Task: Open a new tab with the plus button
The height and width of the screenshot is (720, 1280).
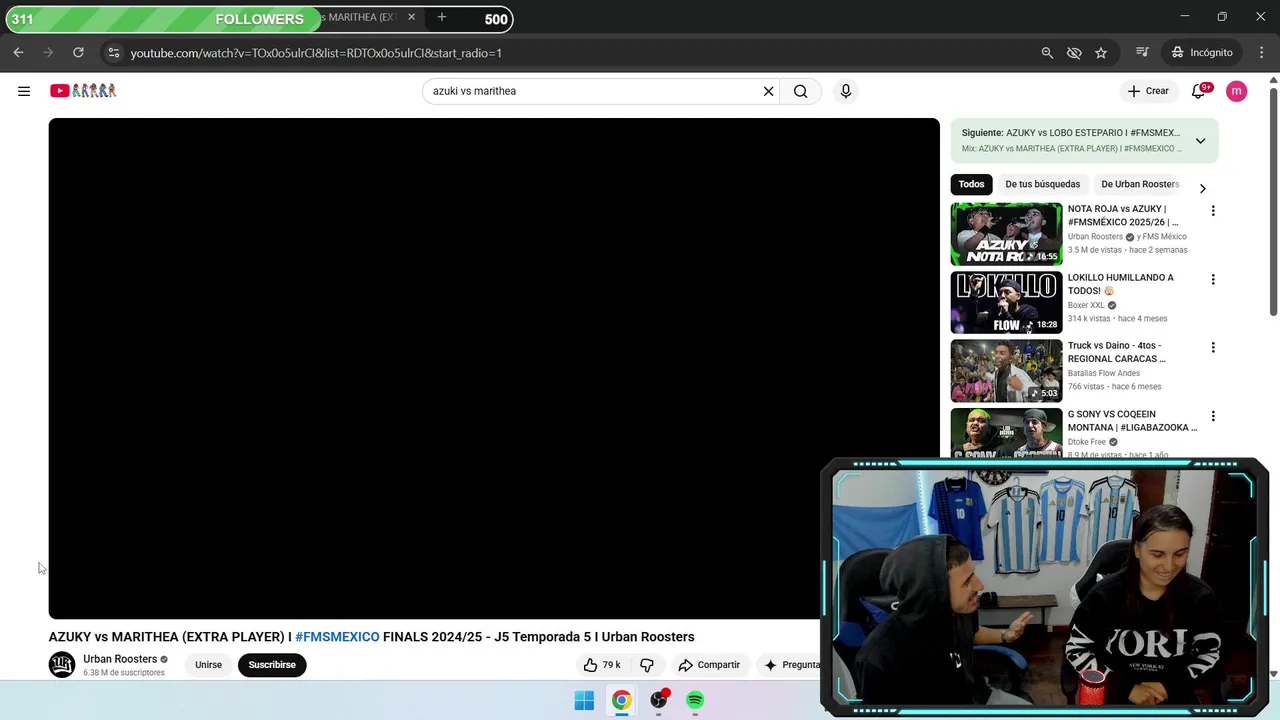Action: point(441,17)
